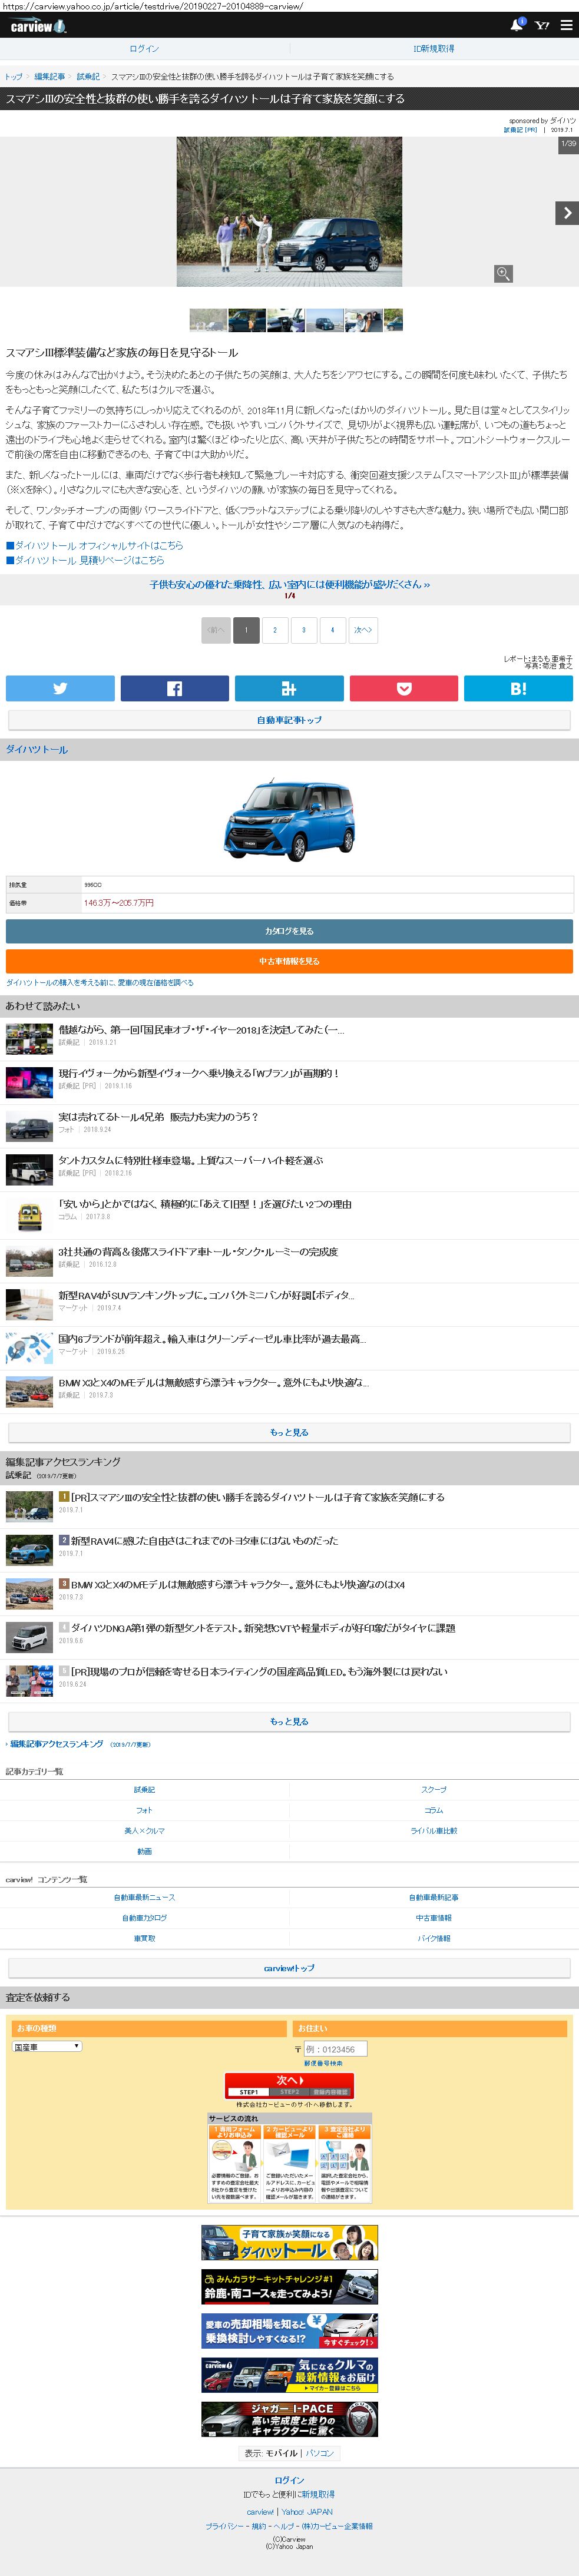This screenshot has width=579, height=2576.
Task: Open the hamburger menu icon
Action: click(566, 25)
